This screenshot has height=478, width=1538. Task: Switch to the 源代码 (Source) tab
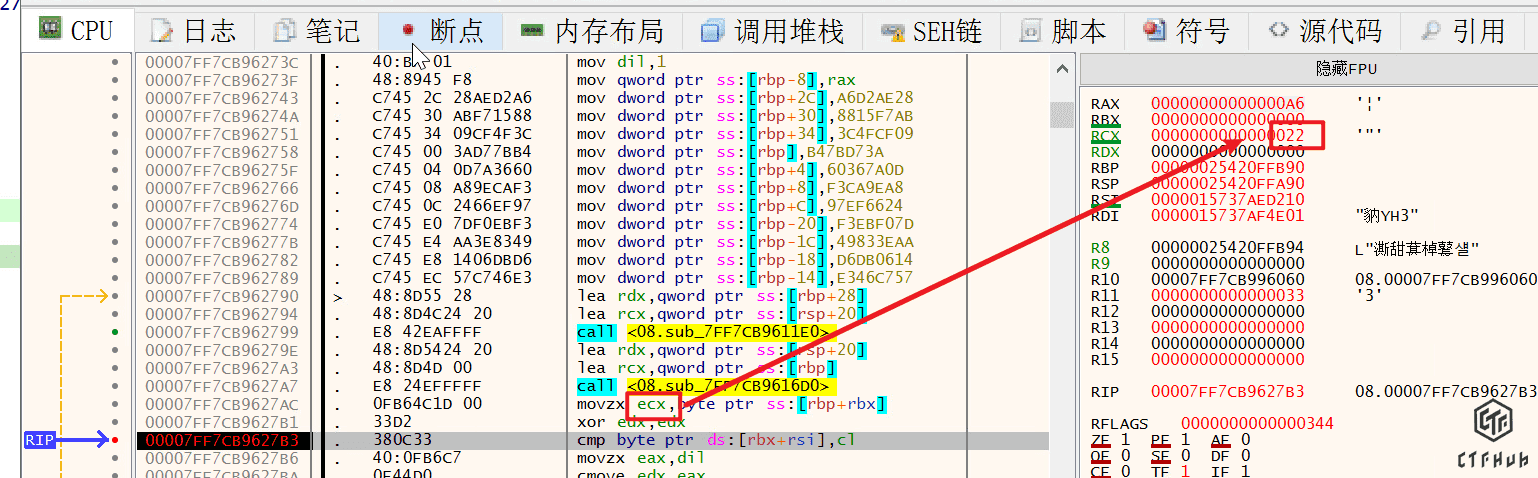point(1324,31)
